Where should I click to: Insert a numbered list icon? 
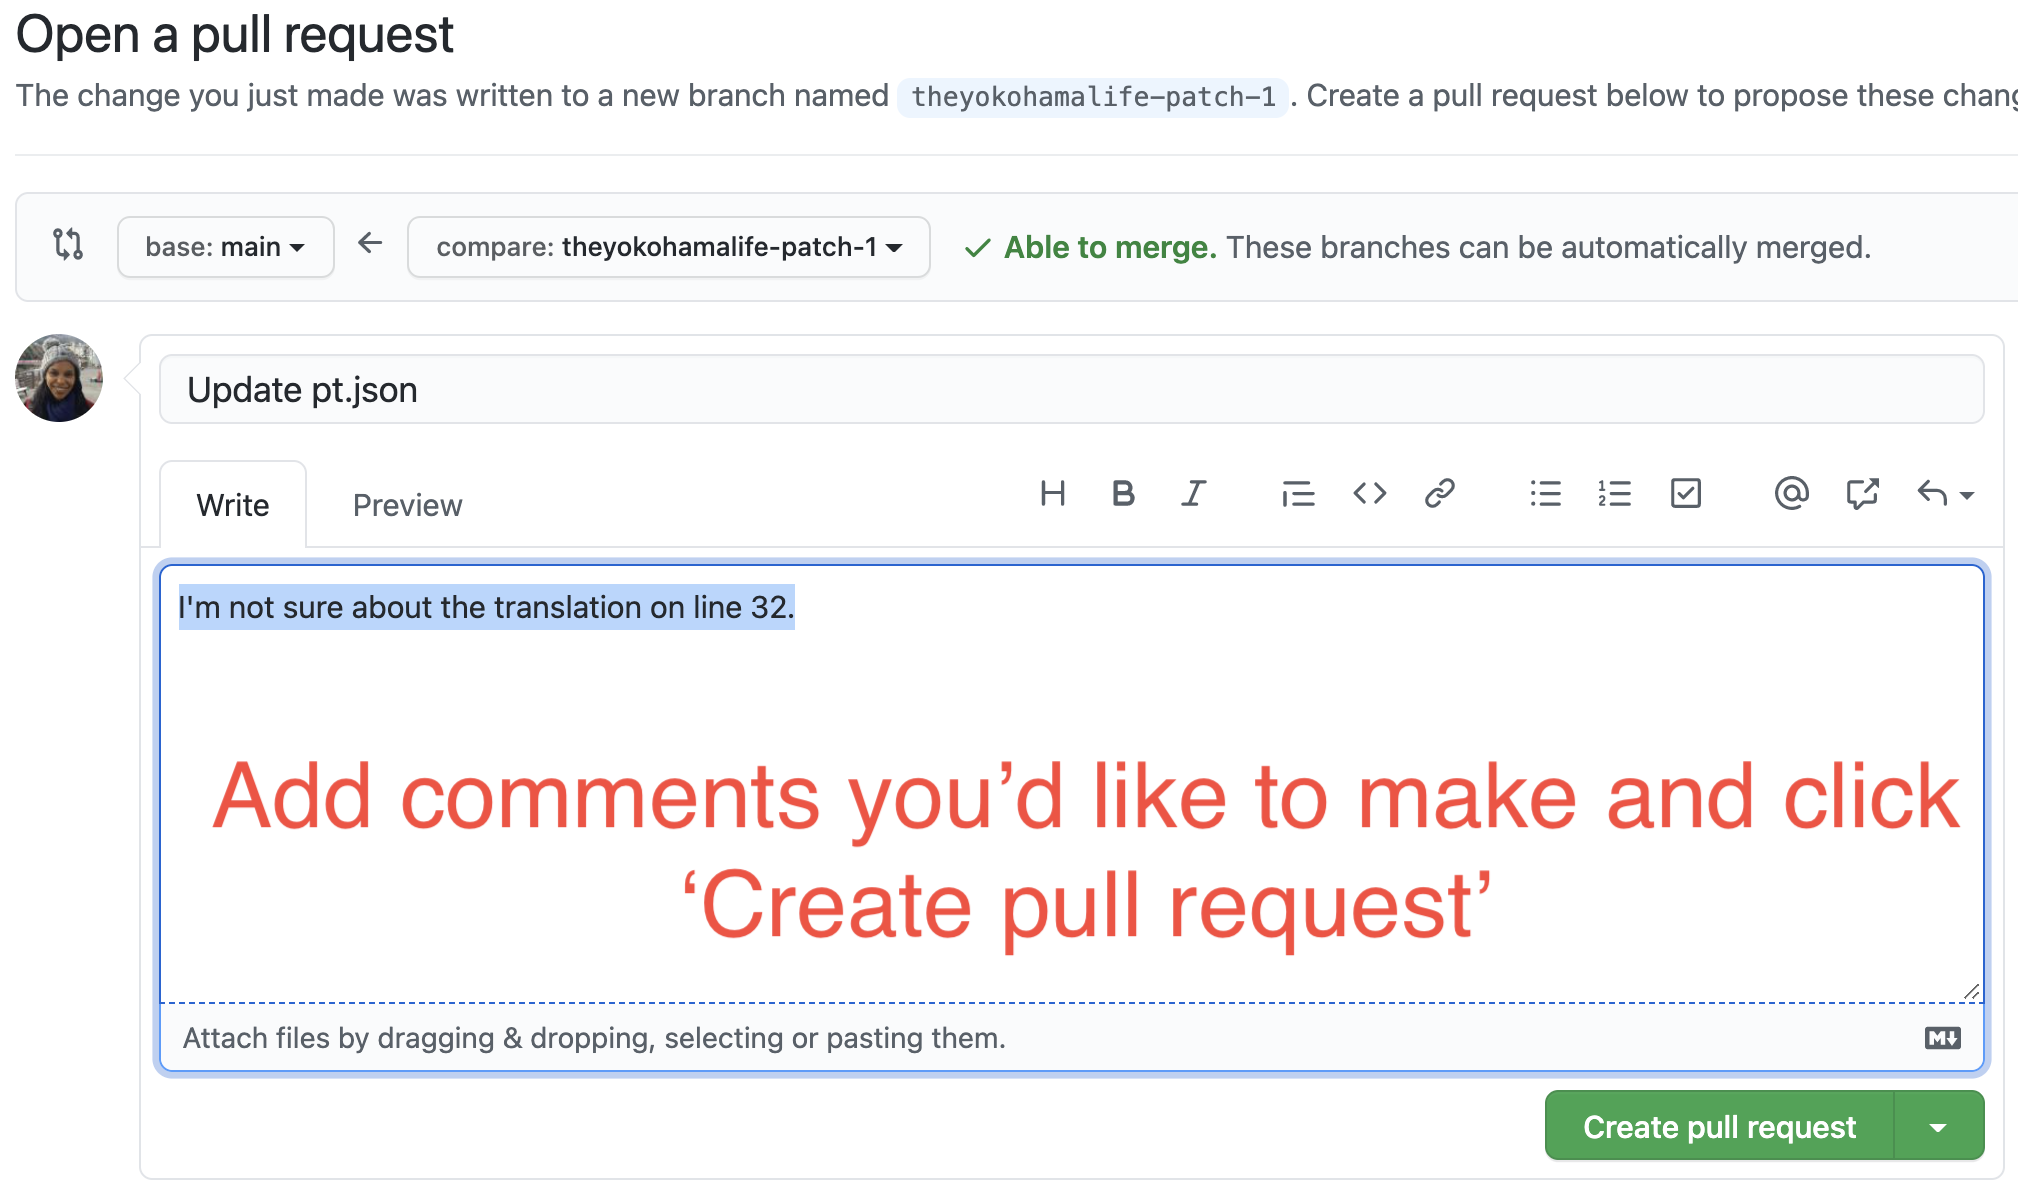[x=1615, y=493]
